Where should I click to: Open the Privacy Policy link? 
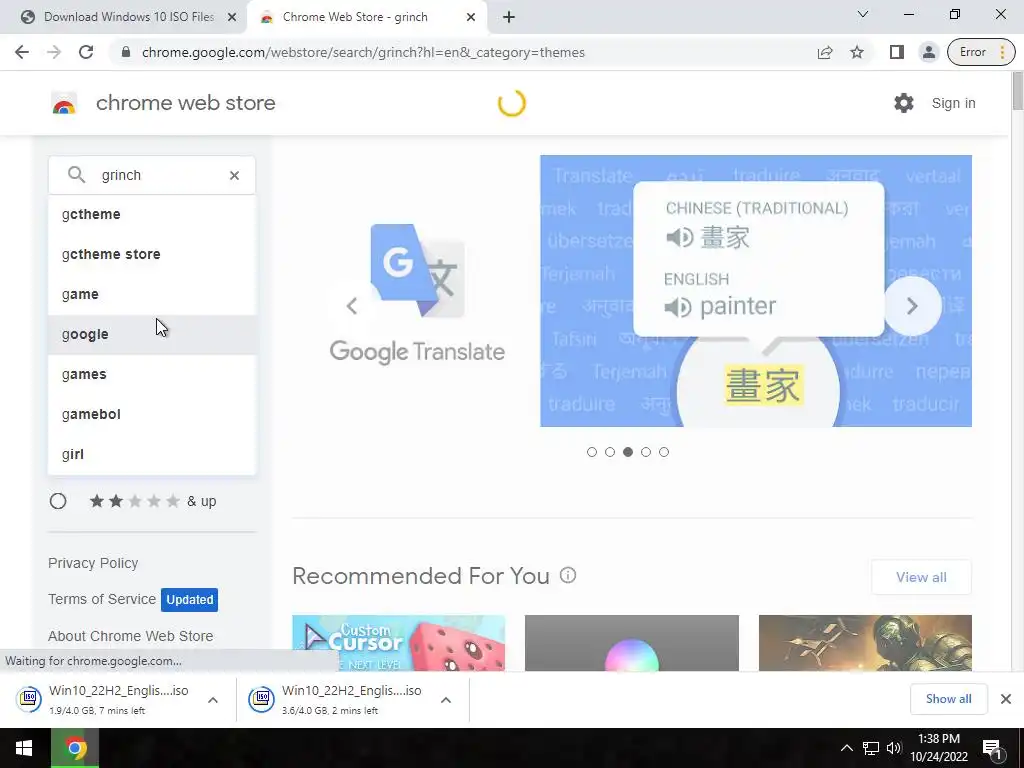pyautogui.click(x=93, y=563)
